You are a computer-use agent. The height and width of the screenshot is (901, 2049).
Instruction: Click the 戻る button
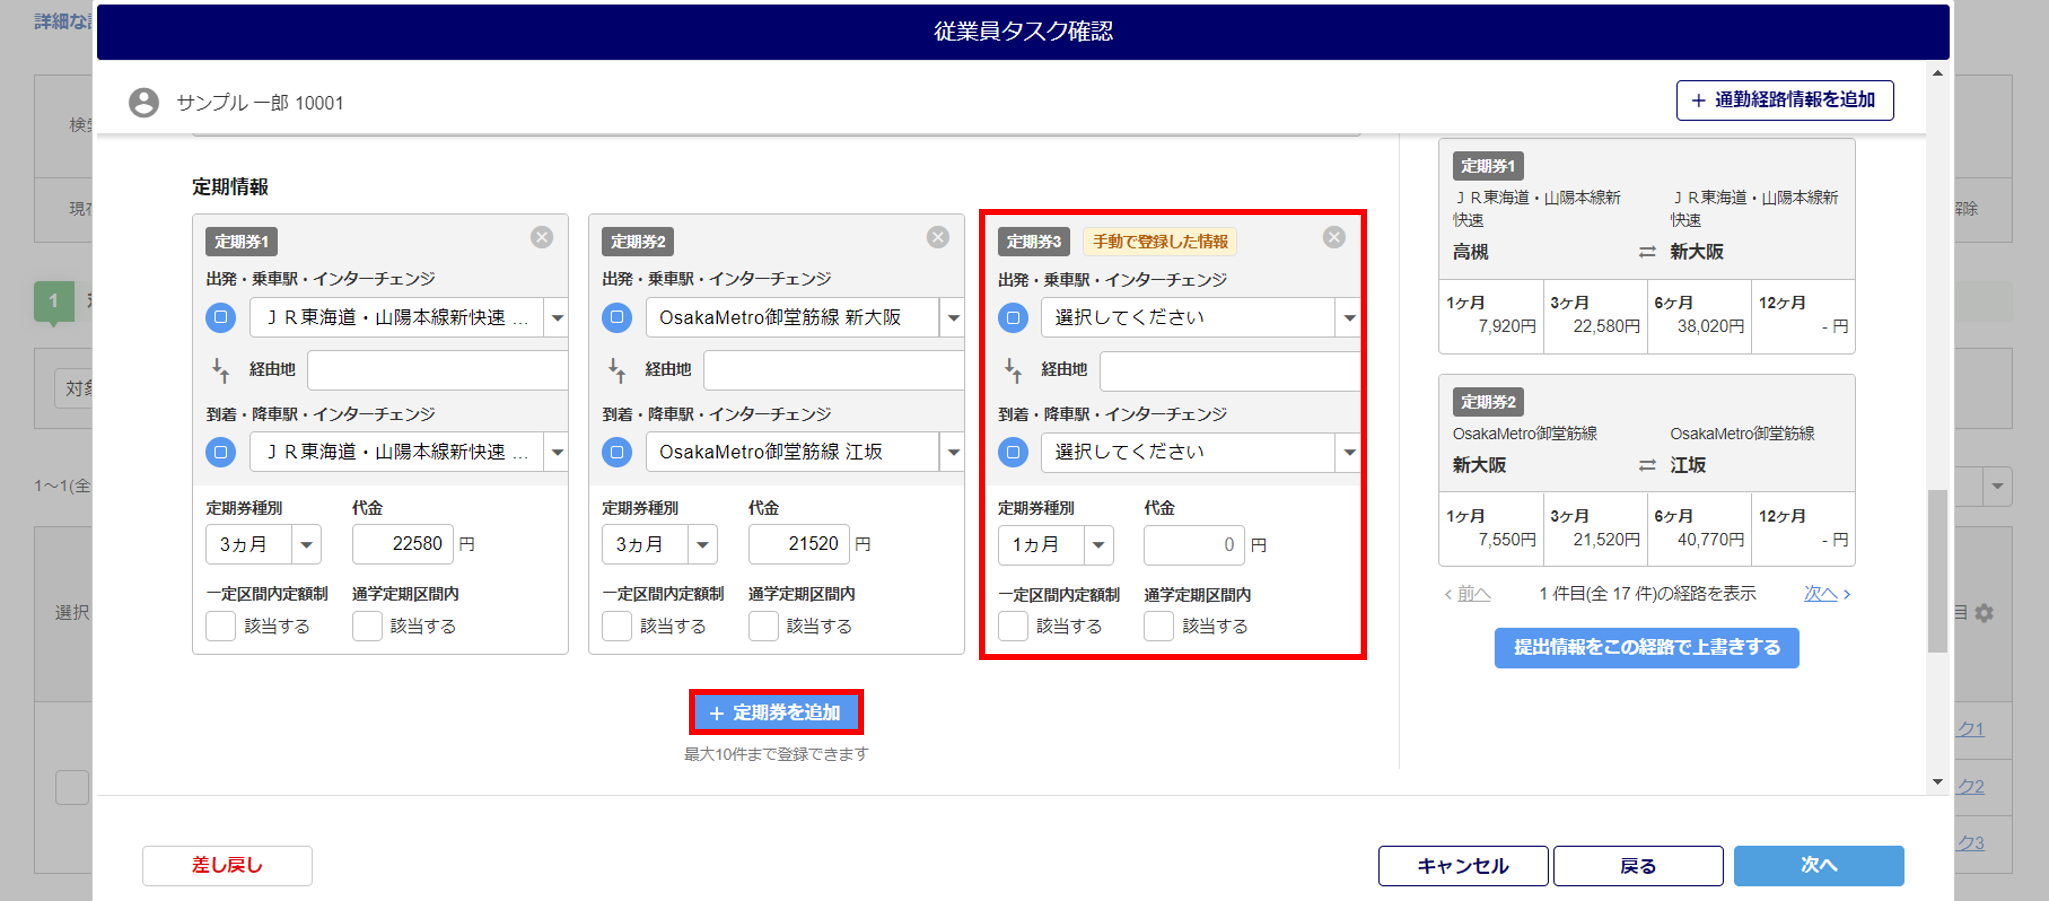point(1638,865)
